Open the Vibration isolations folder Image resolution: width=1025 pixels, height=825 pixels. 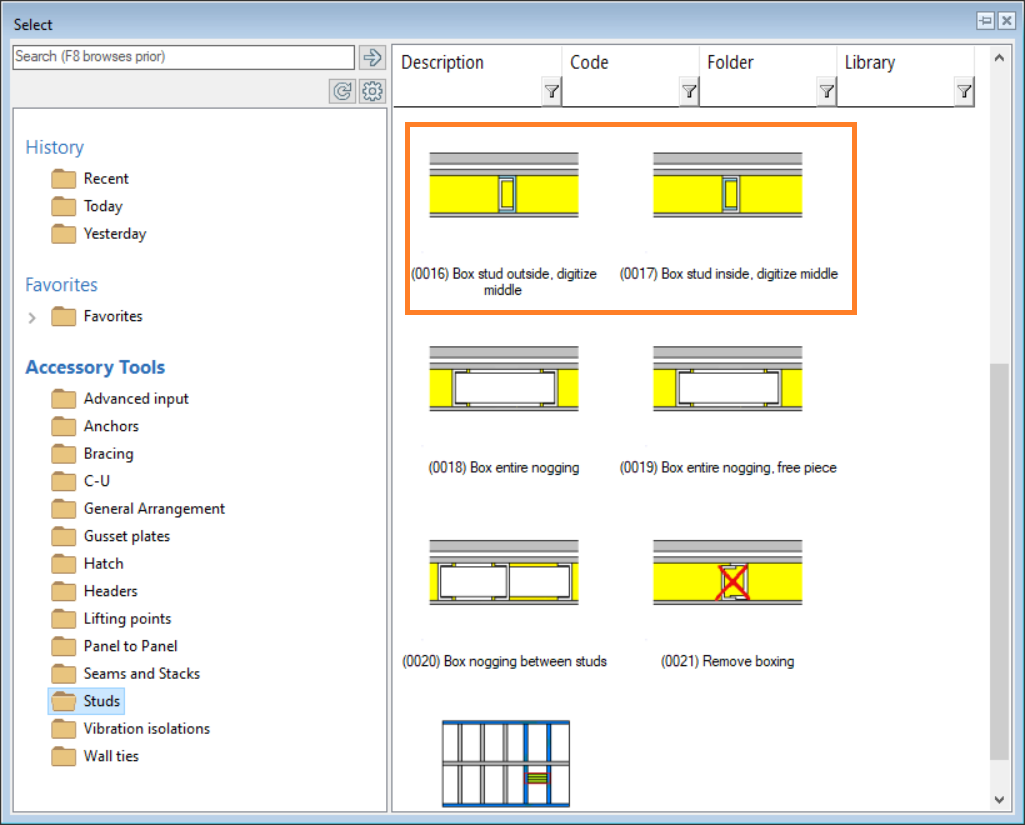(x=146, y=729)
